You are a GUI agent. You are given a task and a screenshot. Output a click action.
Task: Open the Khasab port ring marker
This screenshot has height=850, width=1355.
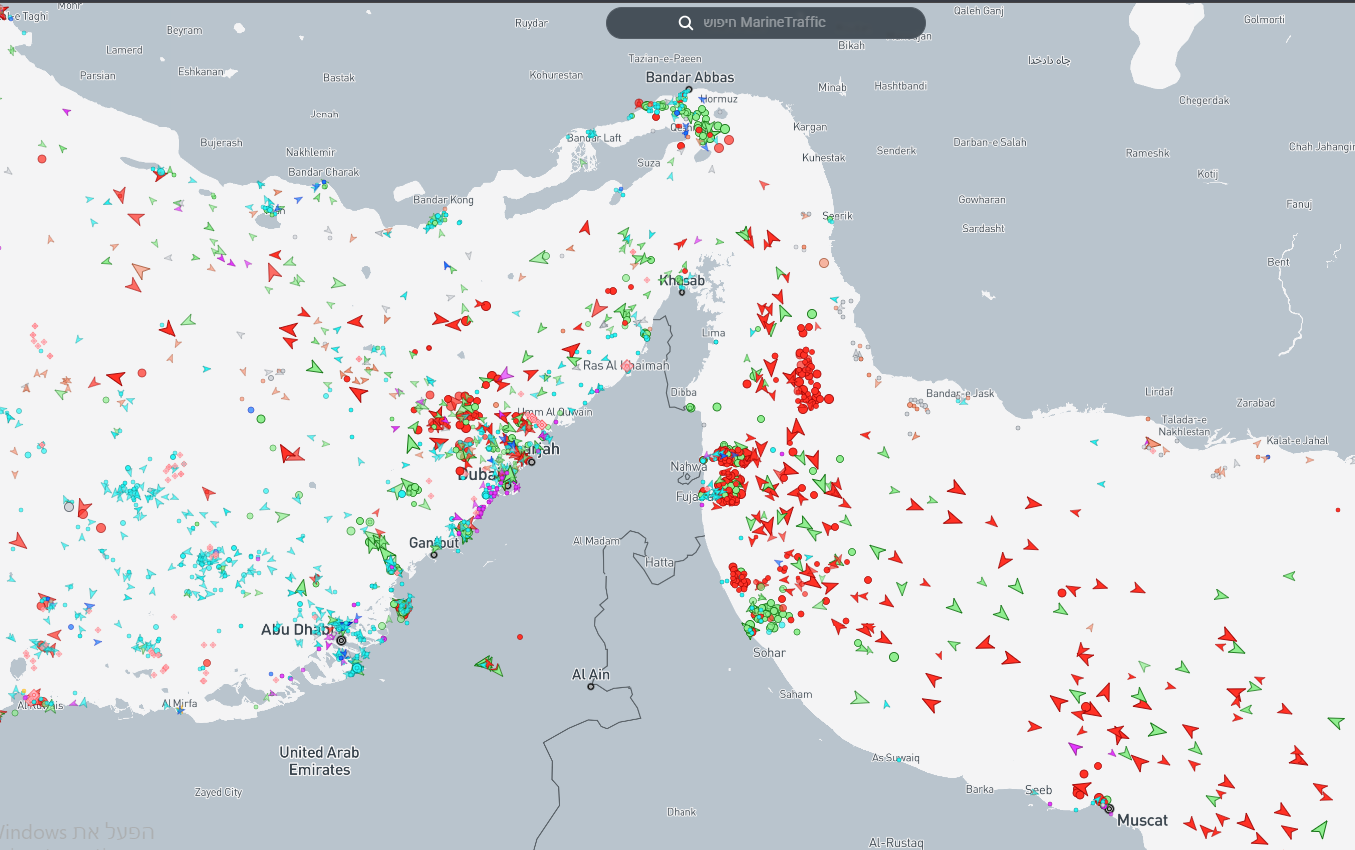click(682, 291)
